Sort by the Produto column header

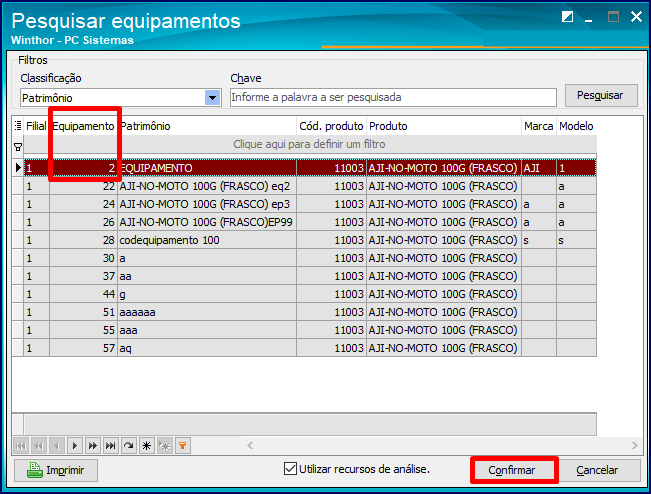[444, 126]
